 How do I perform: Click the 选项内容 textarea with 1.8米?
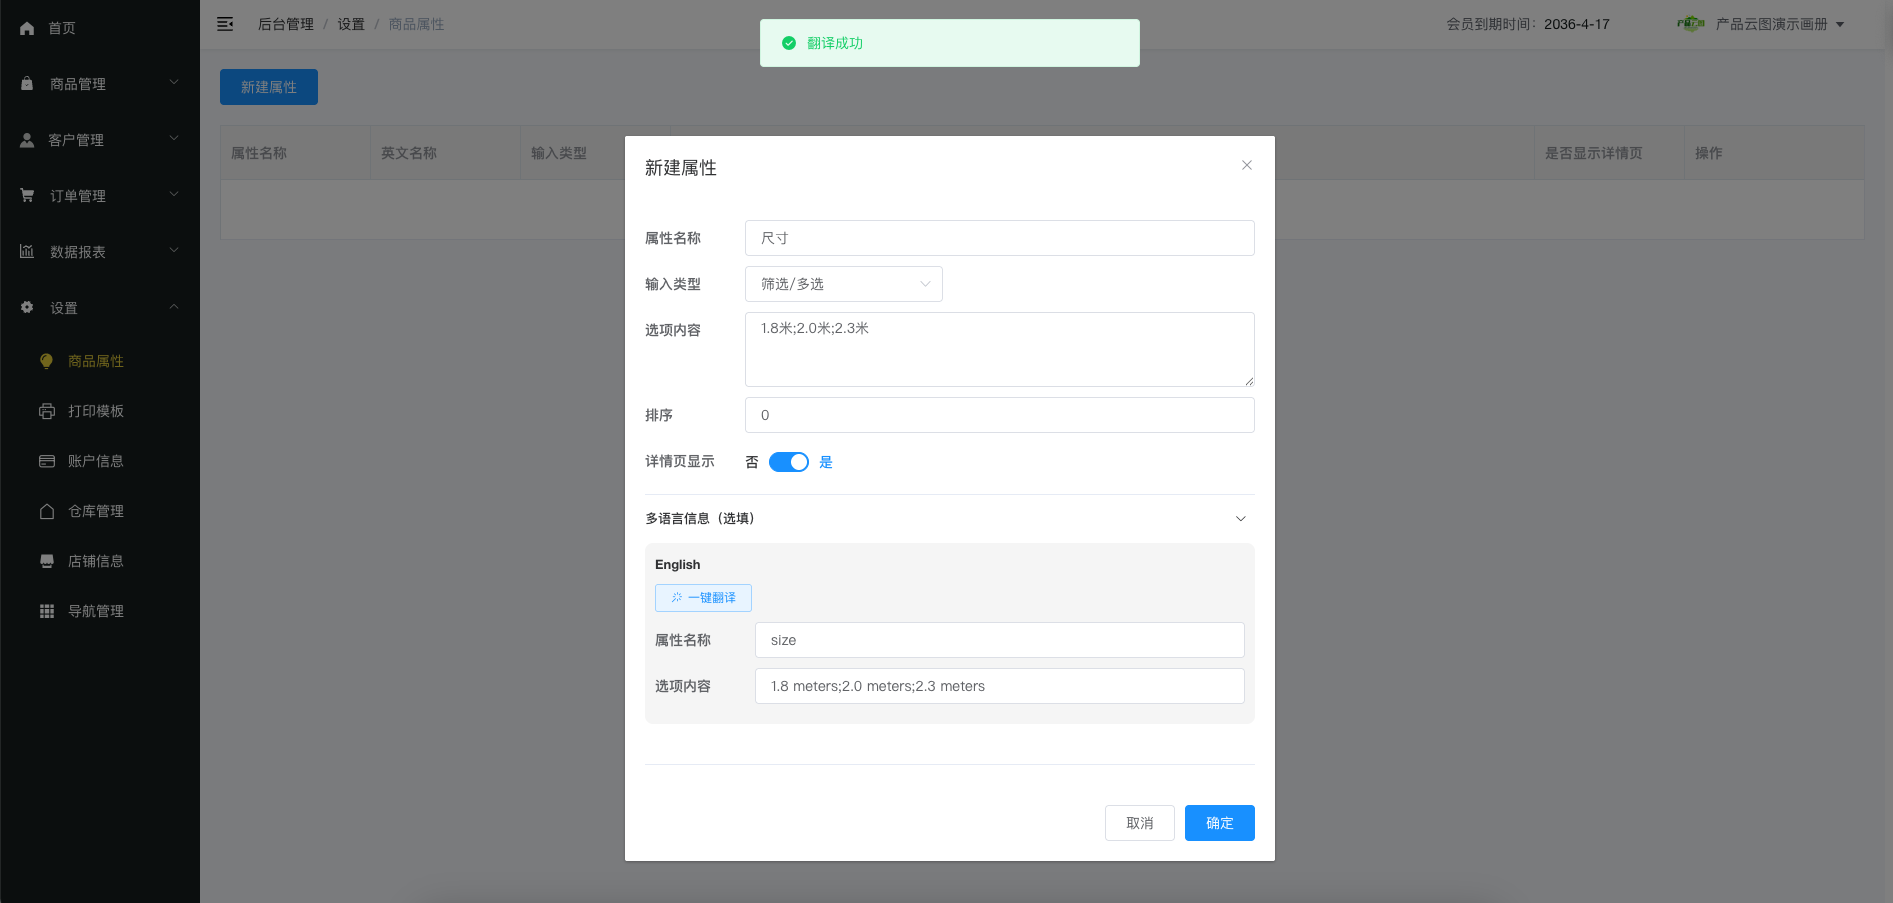pyautogui.click(x=1000, y=349)
